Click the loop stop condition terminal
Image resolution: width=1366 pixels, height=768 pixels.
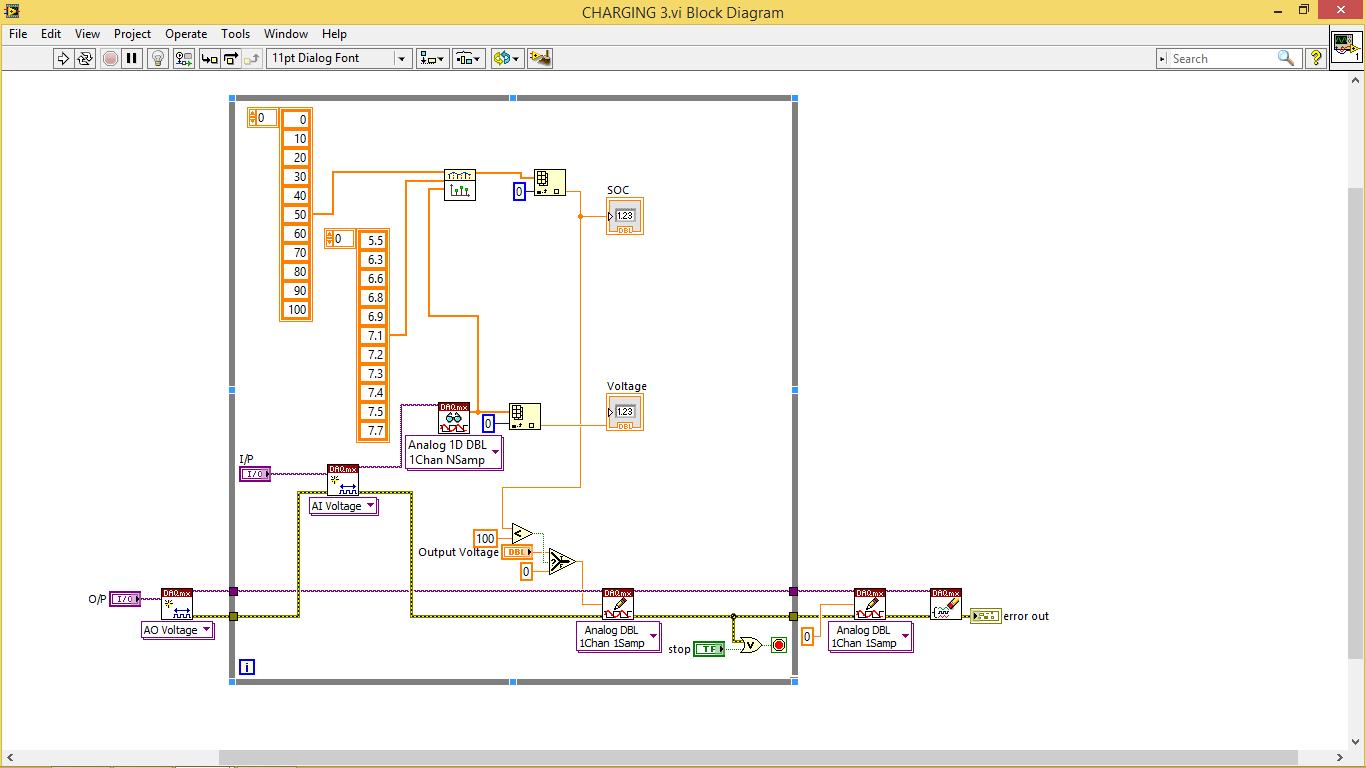779,645
